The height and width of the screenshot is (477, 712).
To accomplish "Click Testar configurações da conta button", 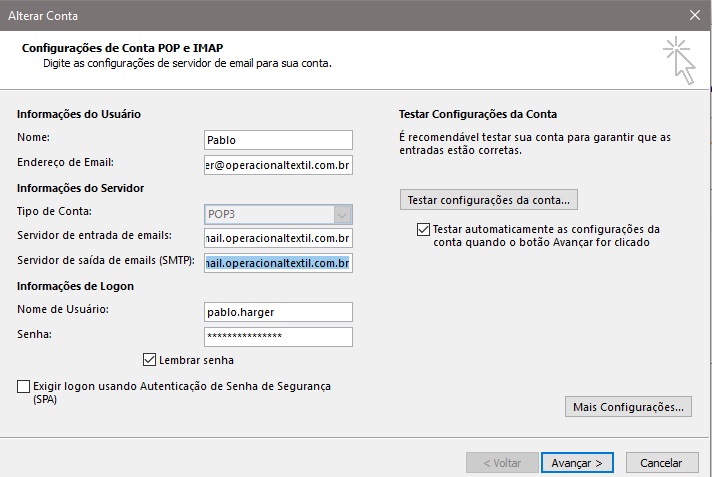I will click(489, 200).
